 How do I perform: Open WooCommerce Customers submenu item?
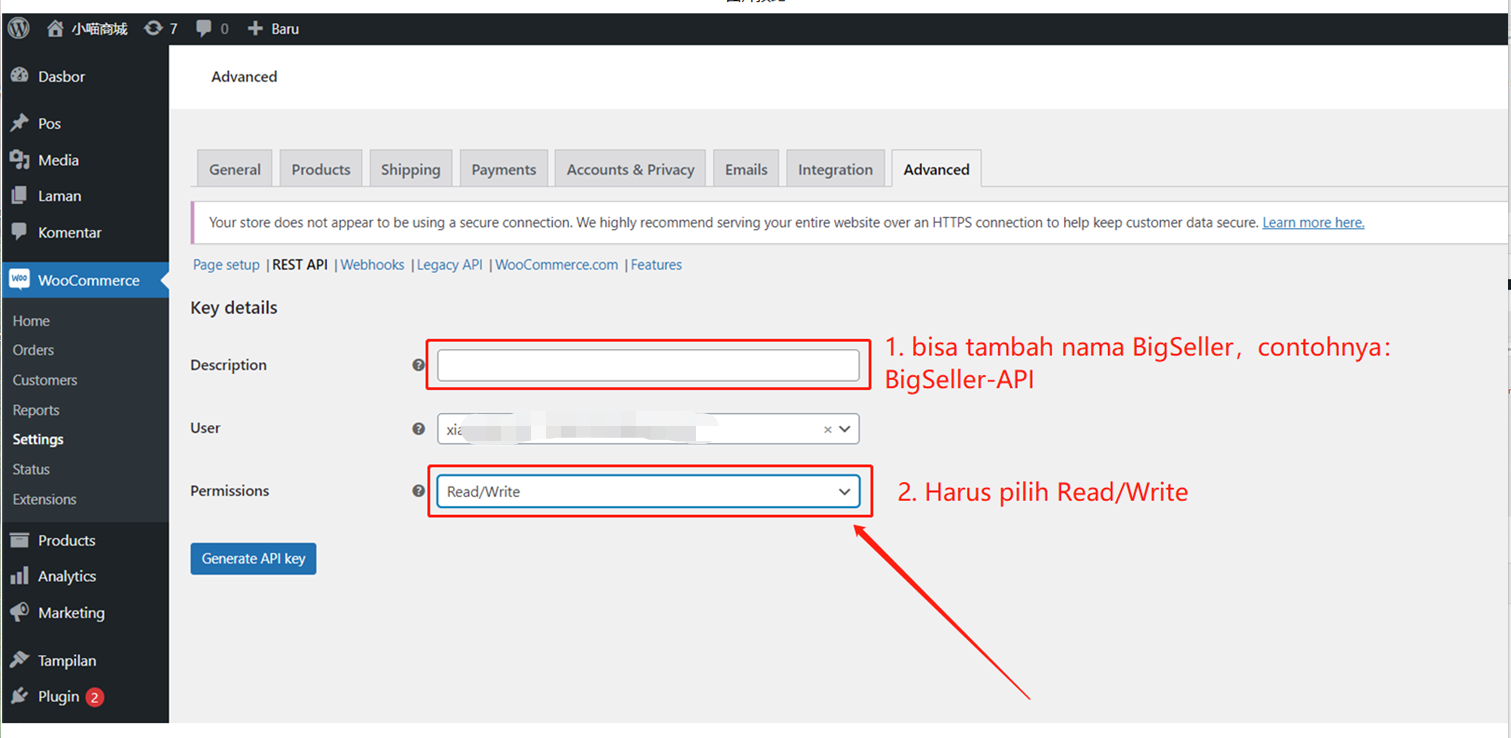[45, 380]
